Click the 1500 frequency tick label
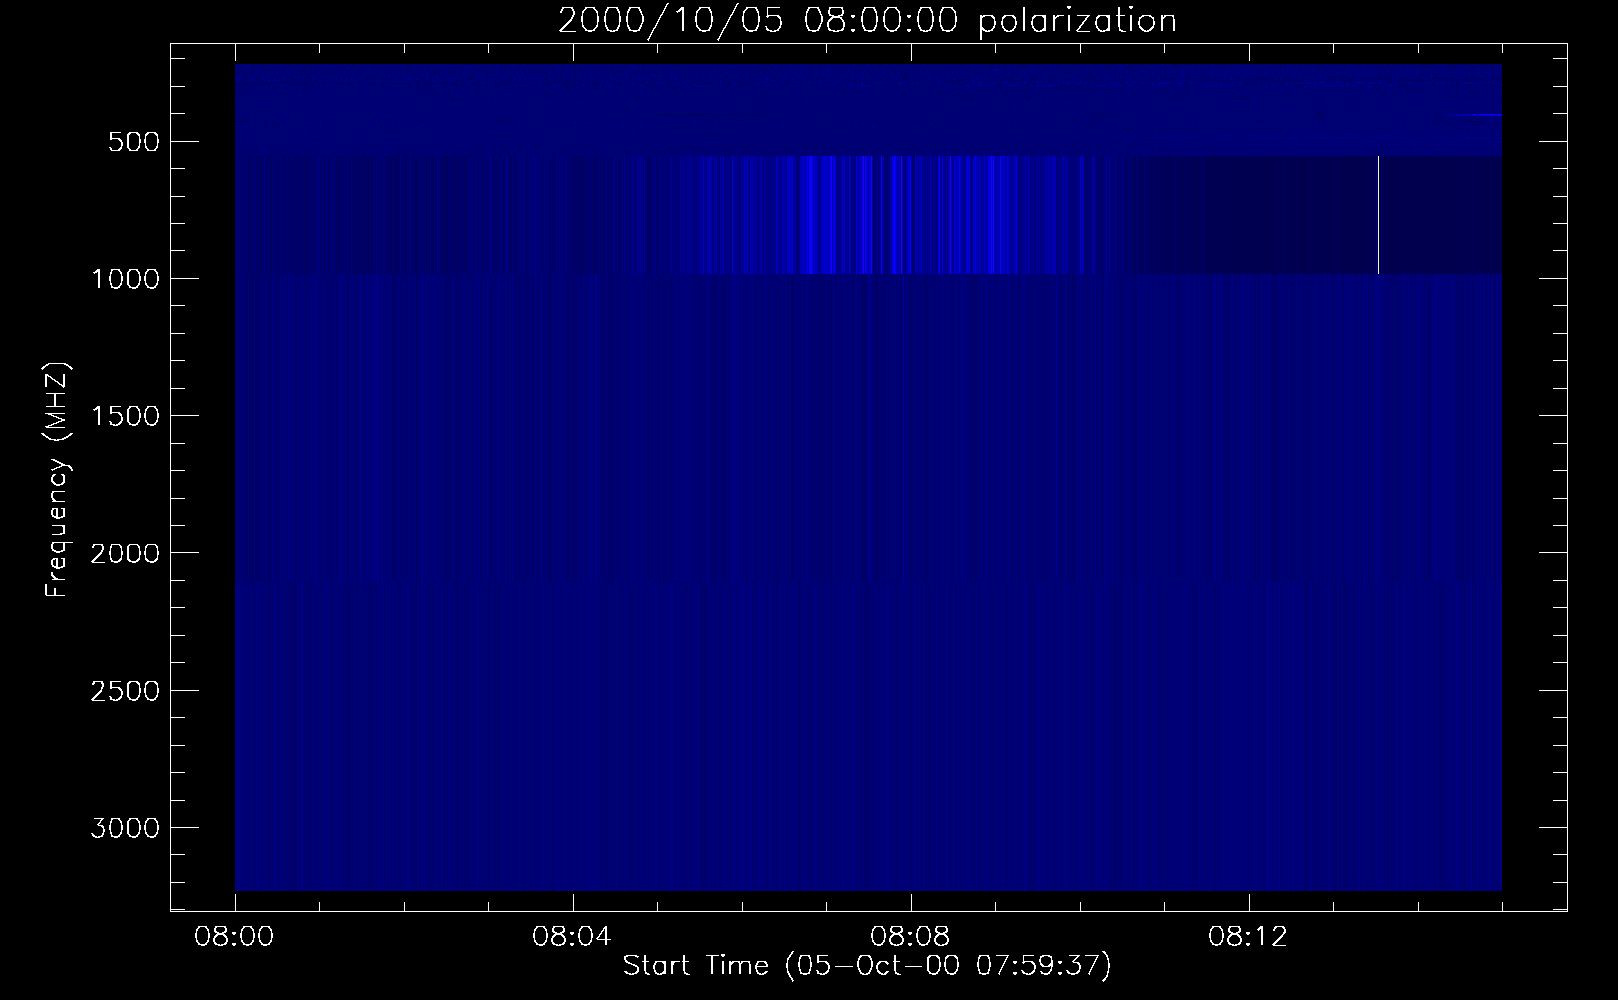1618x1000 pixels. [125, 417]
